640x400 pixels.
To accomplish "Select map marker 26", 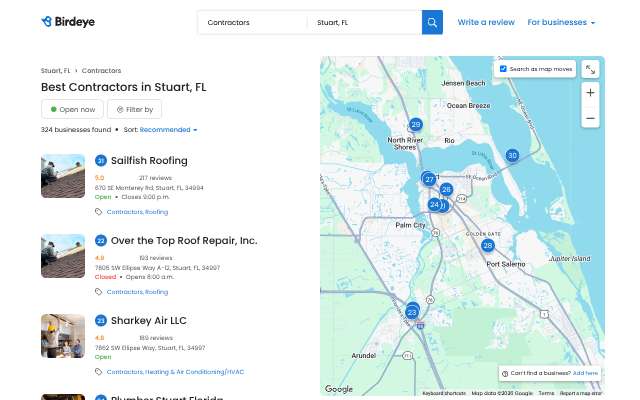I will (x=446, y=189).
